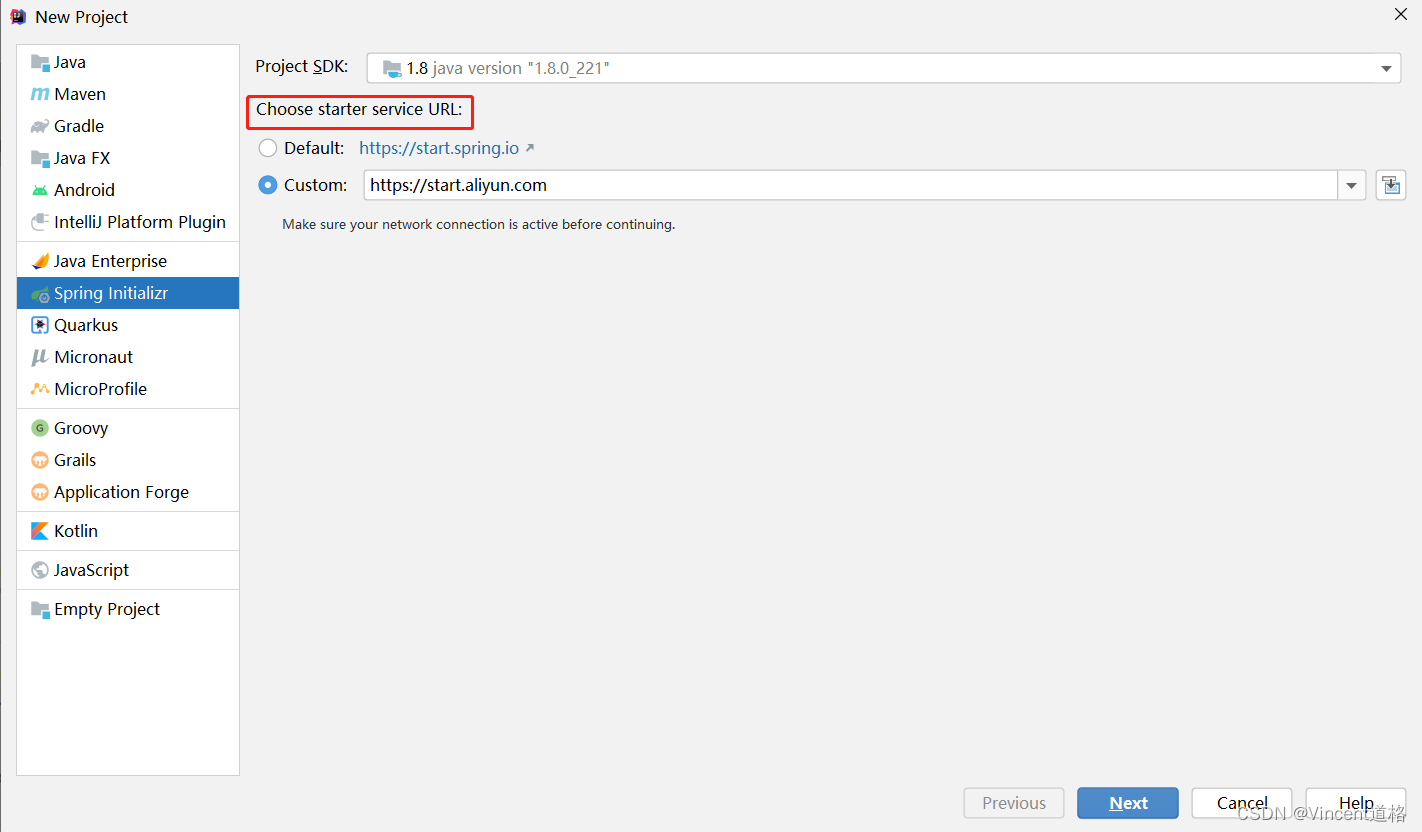
Task: Choose the Micronaut project generator
Action: point(93,356)
